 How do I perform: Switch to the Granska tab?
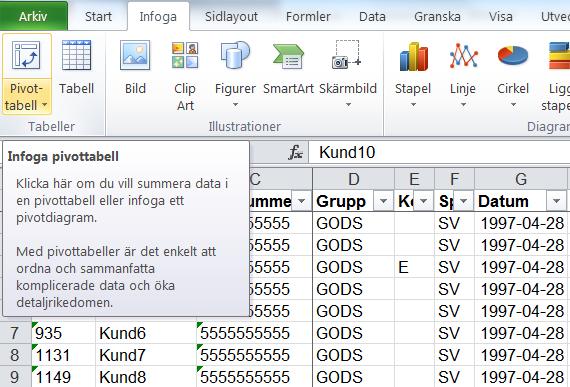[x=437, y=16]
